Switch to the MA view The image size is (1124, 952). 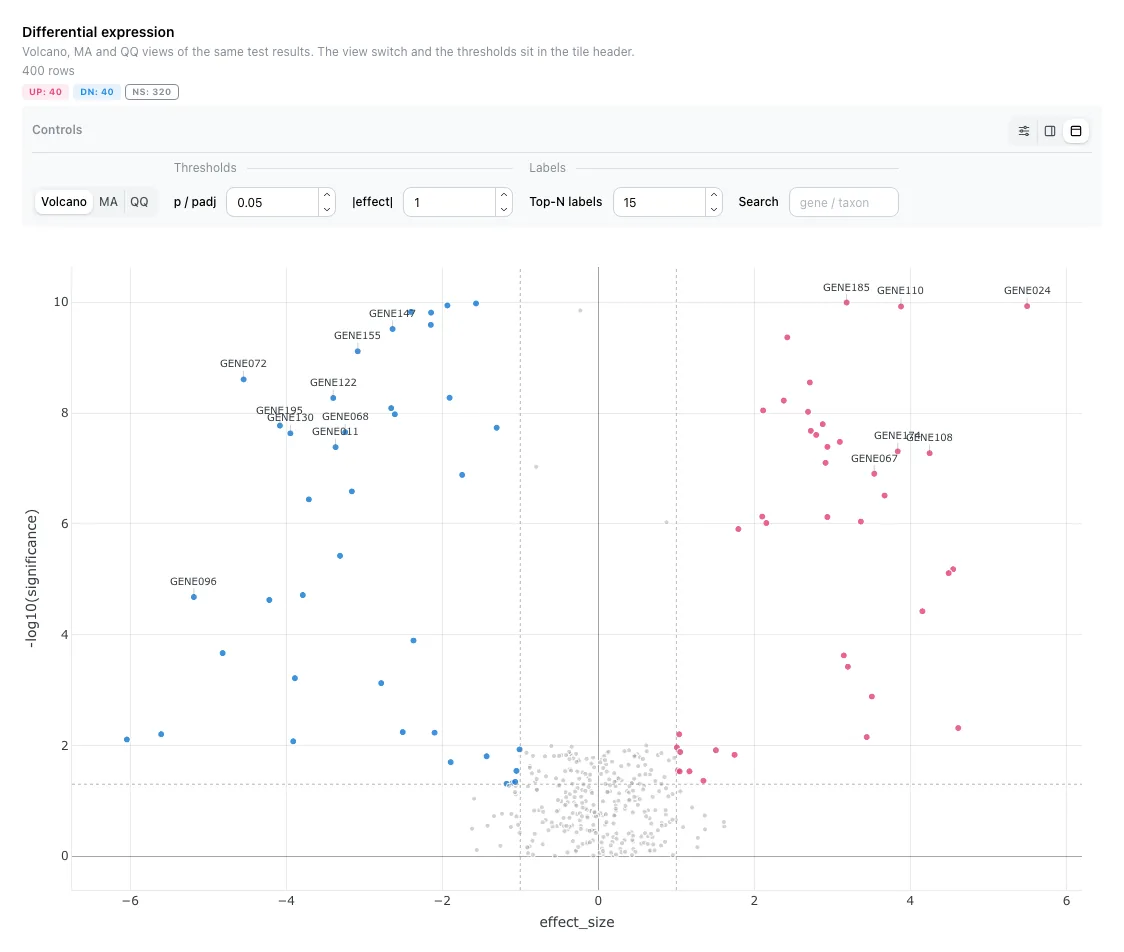pyautogui.click(x=108, y=201)
